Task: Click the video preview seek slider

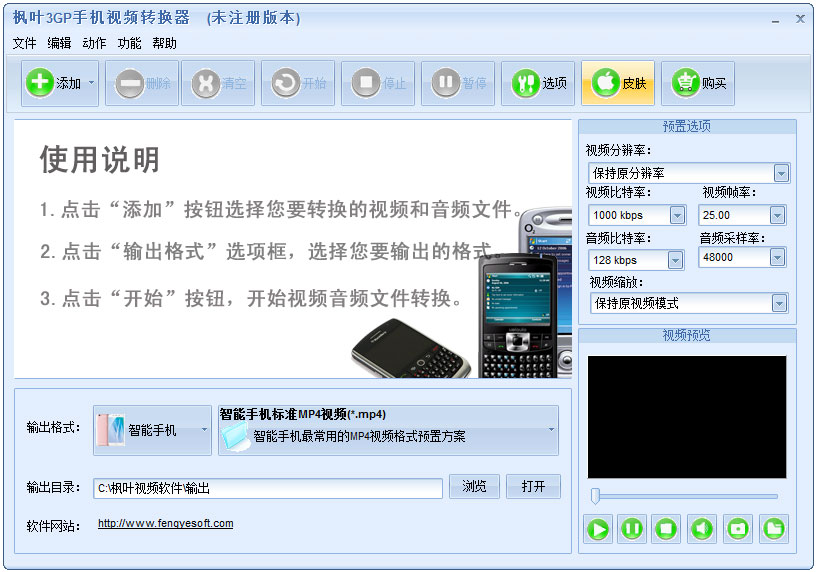Action: pos(685,496)
